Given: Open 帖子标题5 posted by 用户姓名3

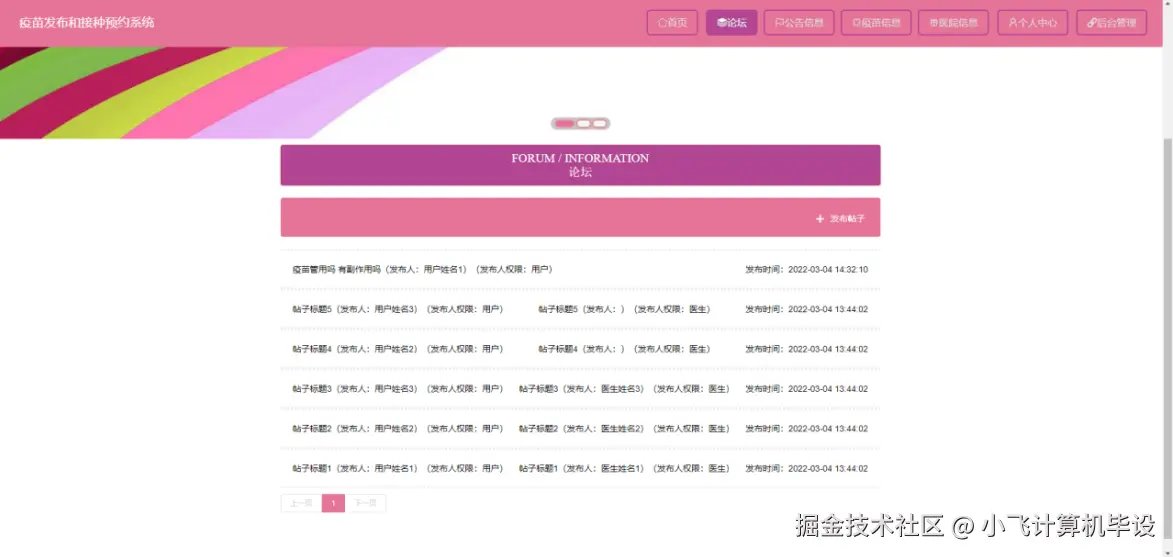Looking at the screenshot, I should [397, 309].
